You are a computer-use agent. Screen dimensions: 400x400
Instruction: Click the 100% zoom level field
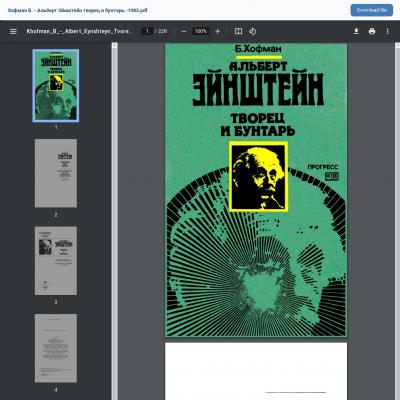tap(201, 31)
